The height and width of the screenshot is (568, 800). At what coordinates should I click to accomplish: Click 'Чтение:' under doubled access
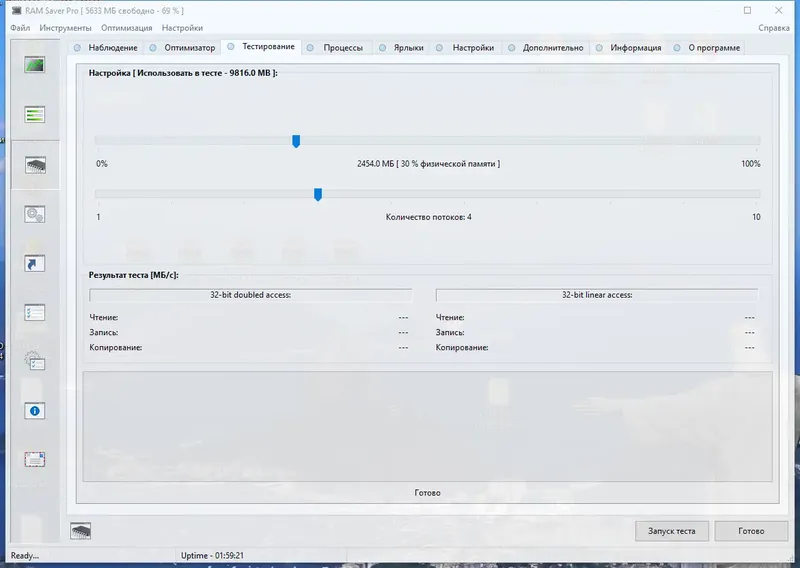pyautogui.click(x=104, y=317)
